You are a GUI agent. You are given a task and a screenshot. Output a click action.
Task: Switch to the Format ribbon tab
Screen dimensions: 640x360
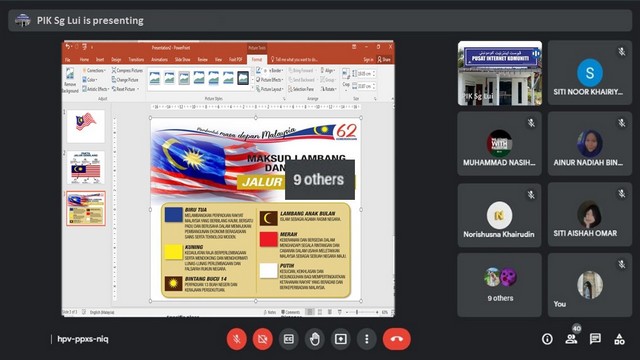pyautogui.click(x=257, y=60)
